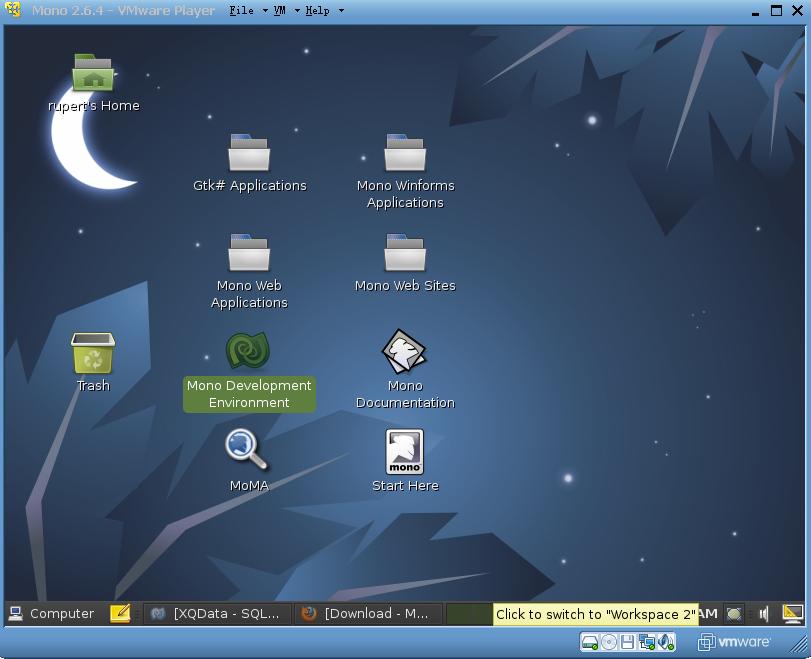Expand the File menu dropdown arrow
The image size is (811, 659).
(x=265, y=10)
